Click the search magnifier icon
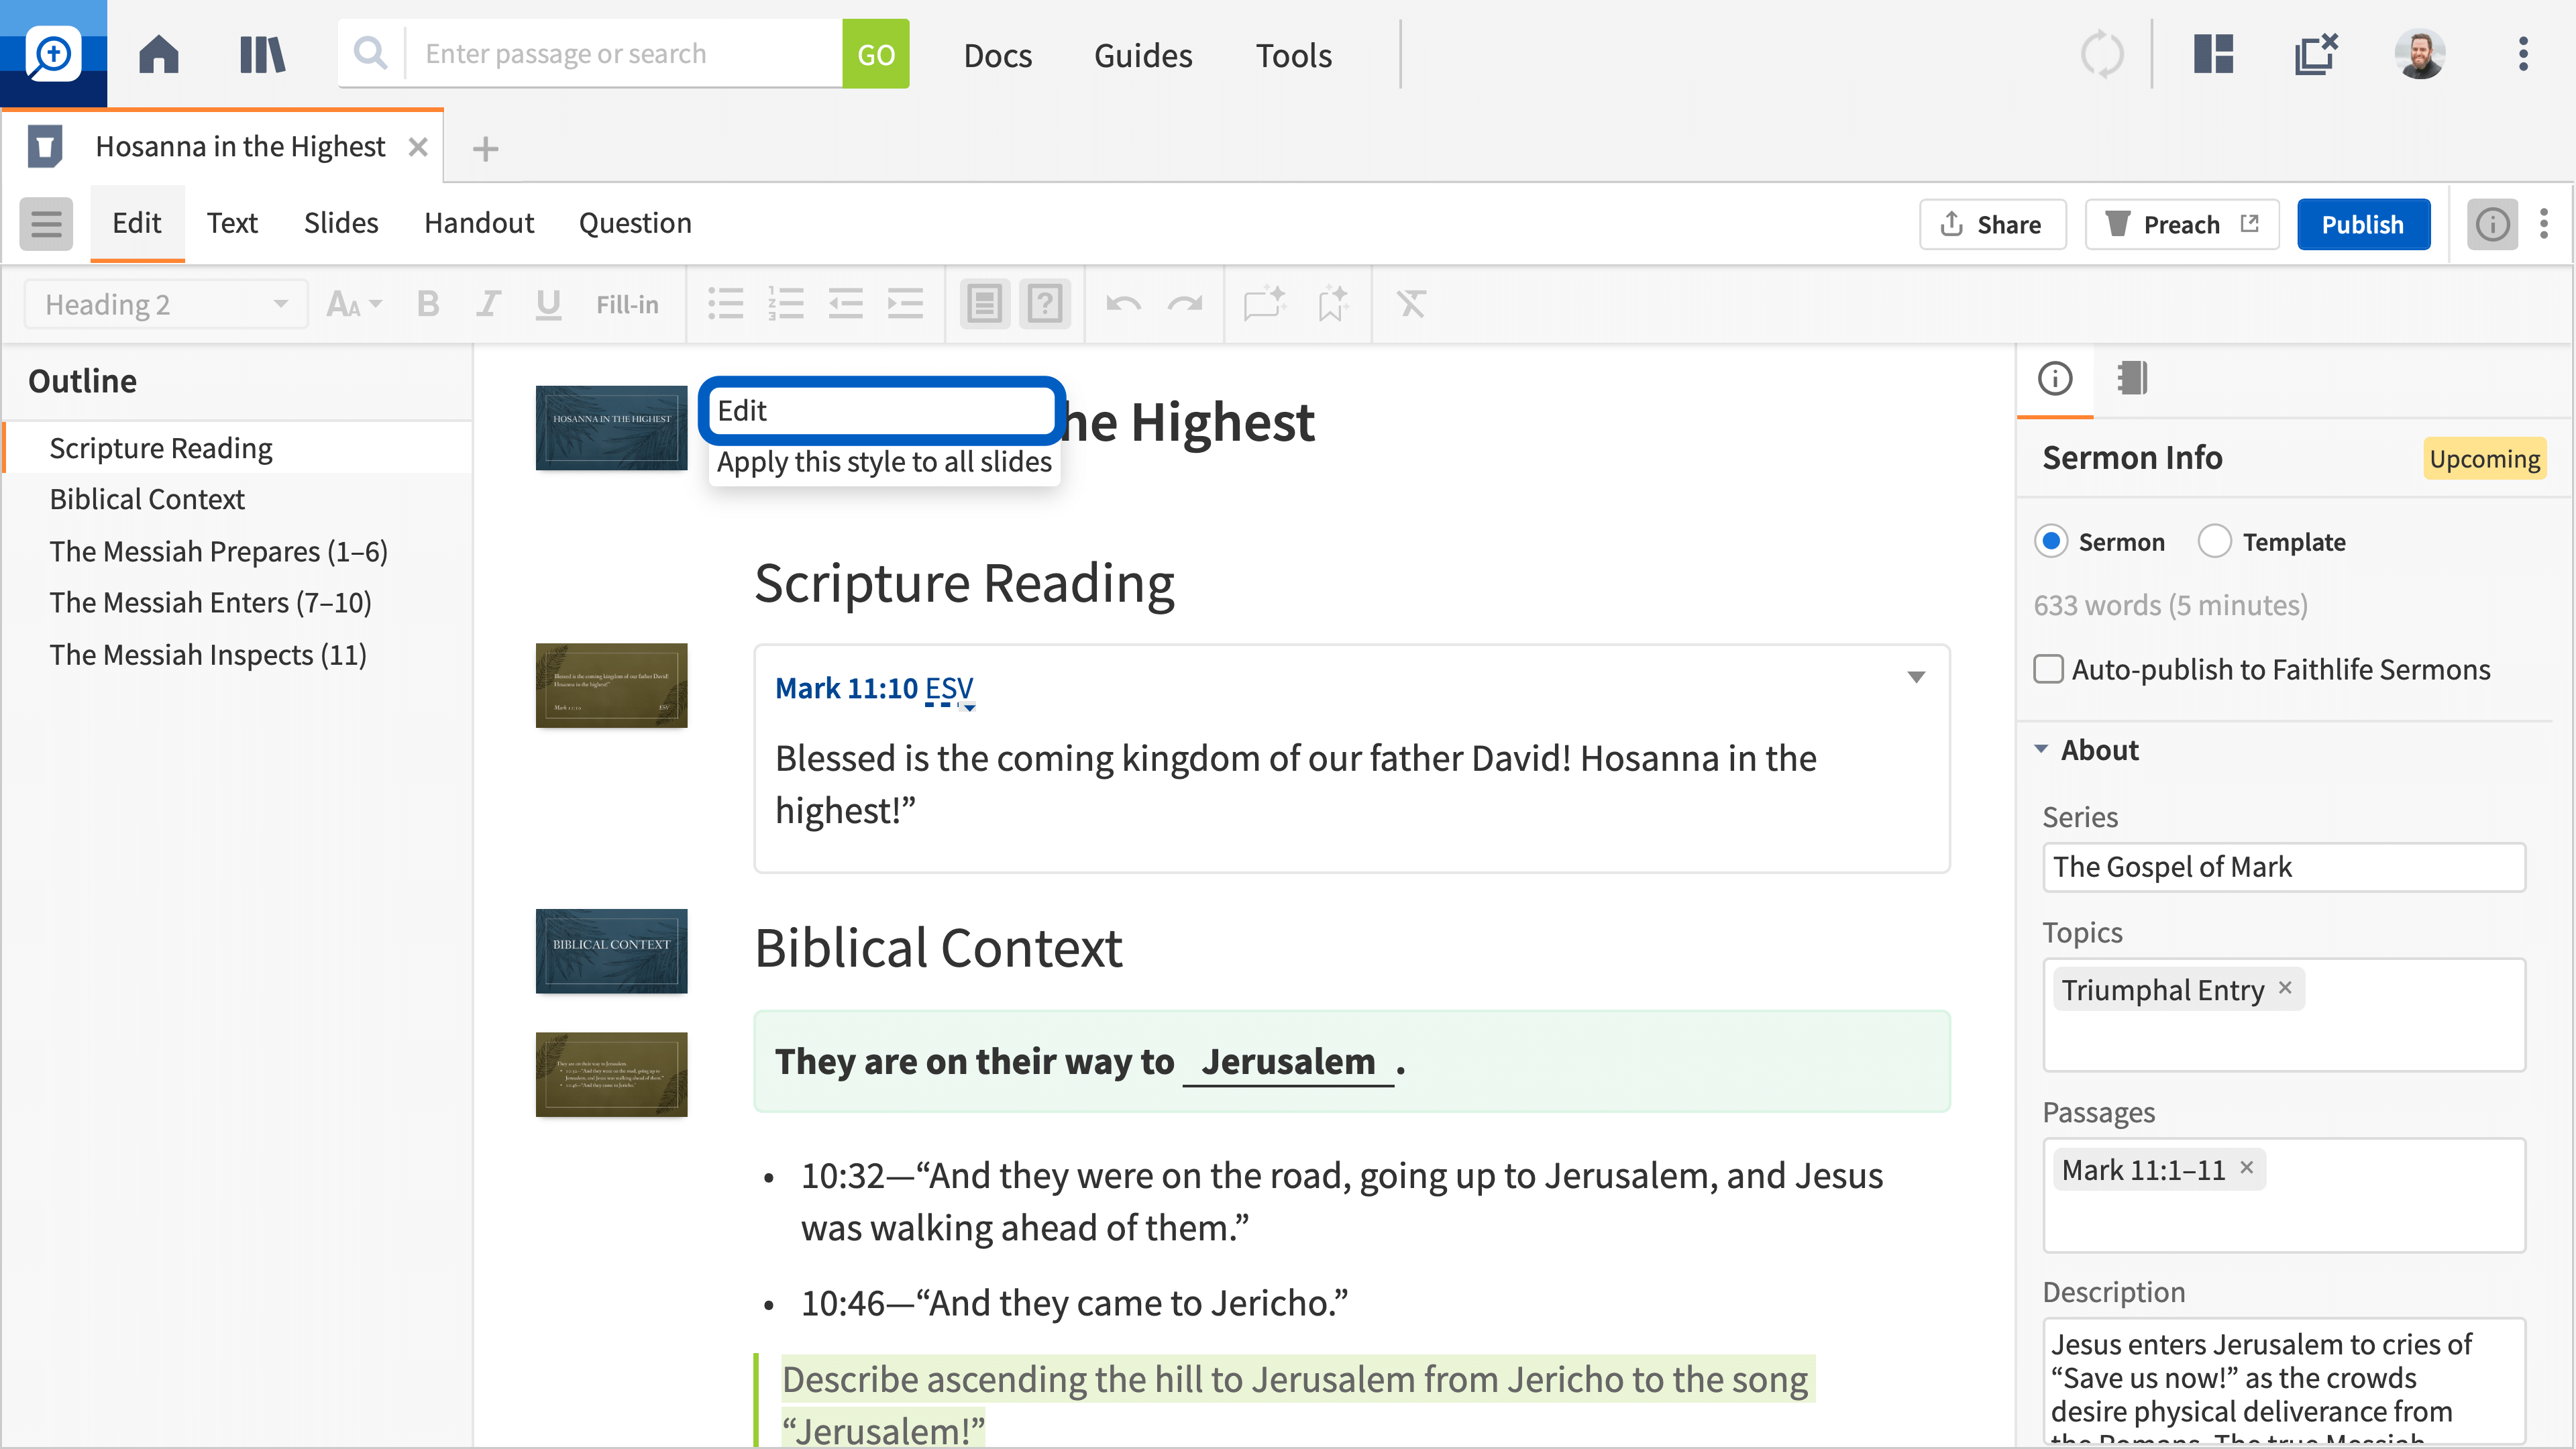 coord(370,53)
